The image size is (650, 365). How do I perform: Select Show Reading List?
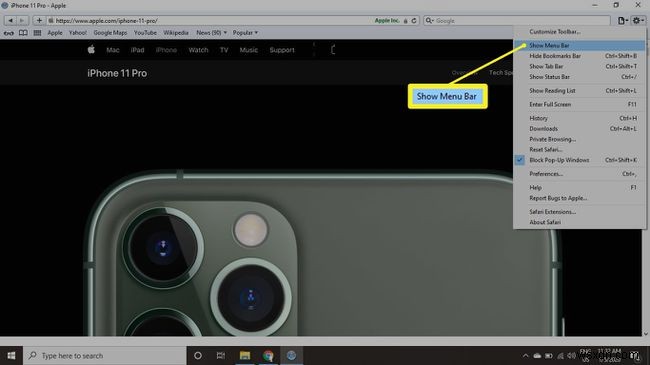point(580,90)
